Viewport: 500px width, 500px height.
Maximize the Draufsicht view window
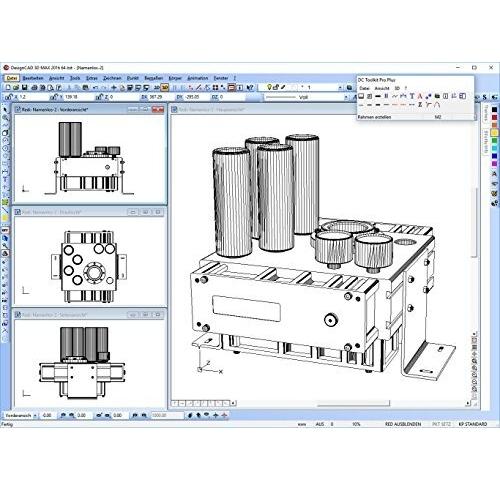[145, 212]
